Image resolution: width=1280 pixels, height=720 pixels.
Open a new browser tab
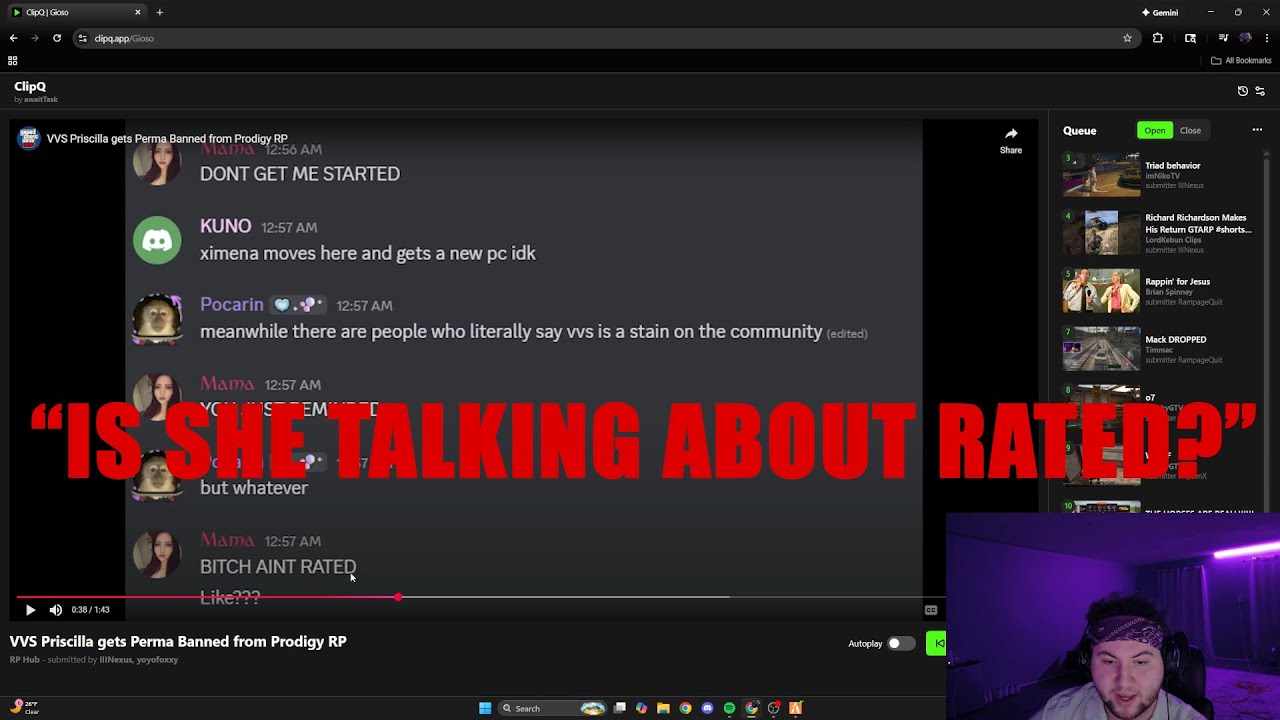coord(159,12)
